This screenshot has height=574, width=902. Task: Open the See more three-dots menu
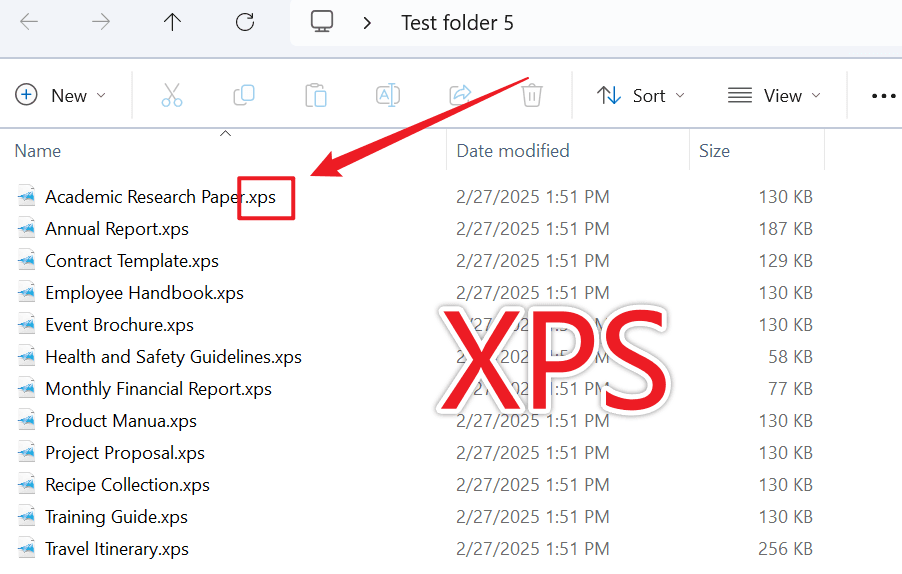(884, 96)
